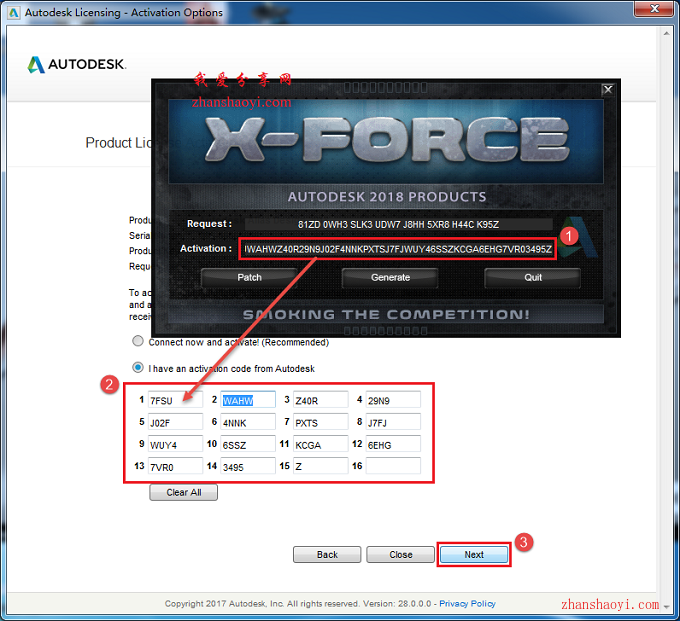Click activation code field 13 containing 7VR0
The height and width of the screenshot is (621, 680).
pyautogui.click(x=175, y=466)
